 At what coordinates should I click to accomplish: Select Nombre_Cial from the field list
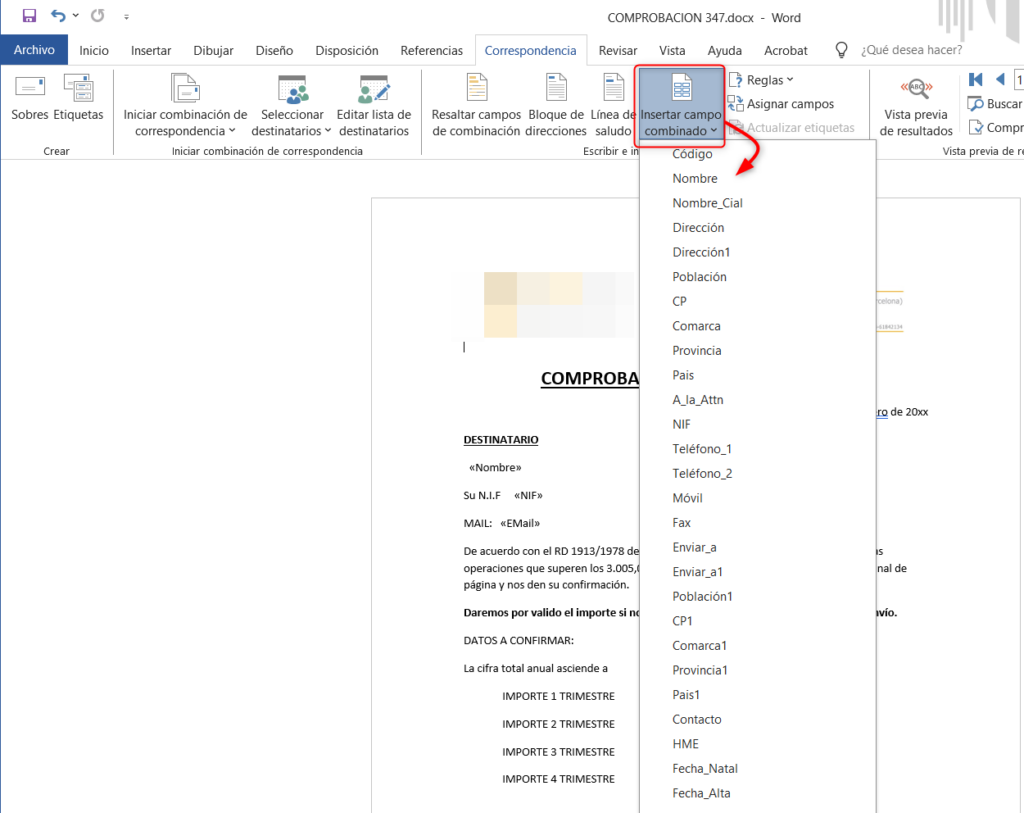(707, 203)
